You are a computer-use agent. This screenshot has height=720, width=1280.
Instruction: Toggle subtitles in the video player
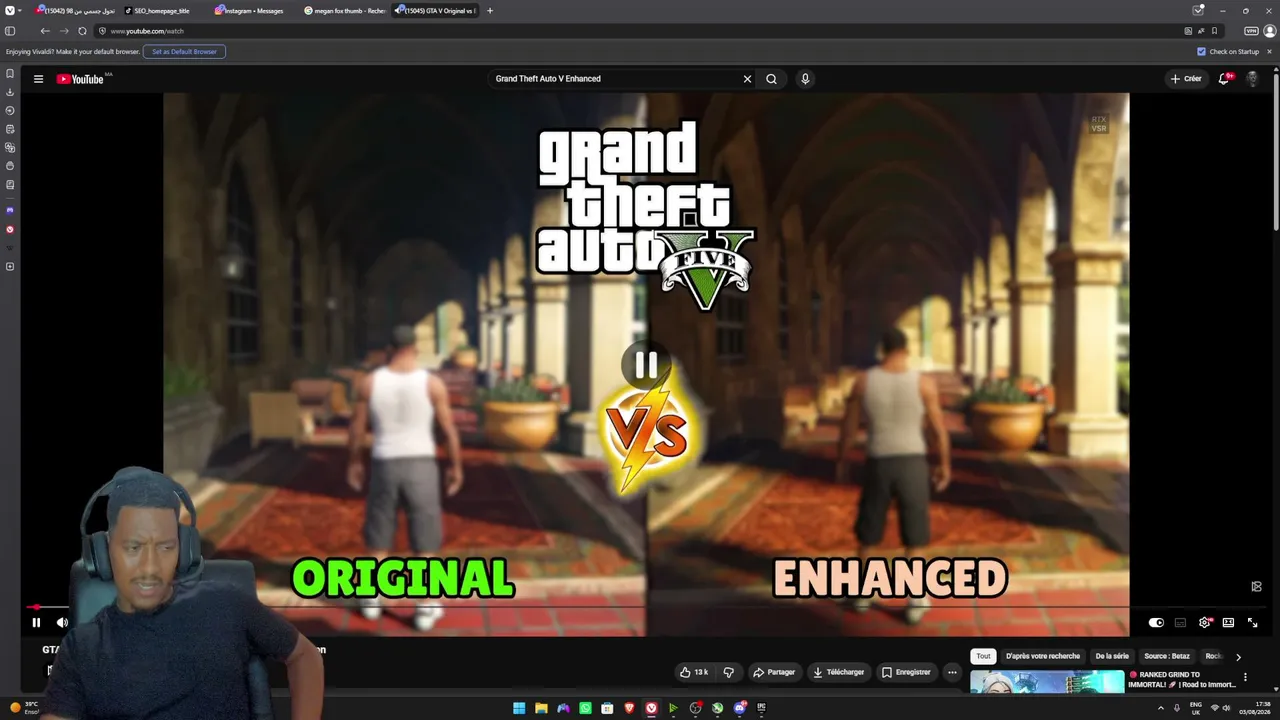1180,622
